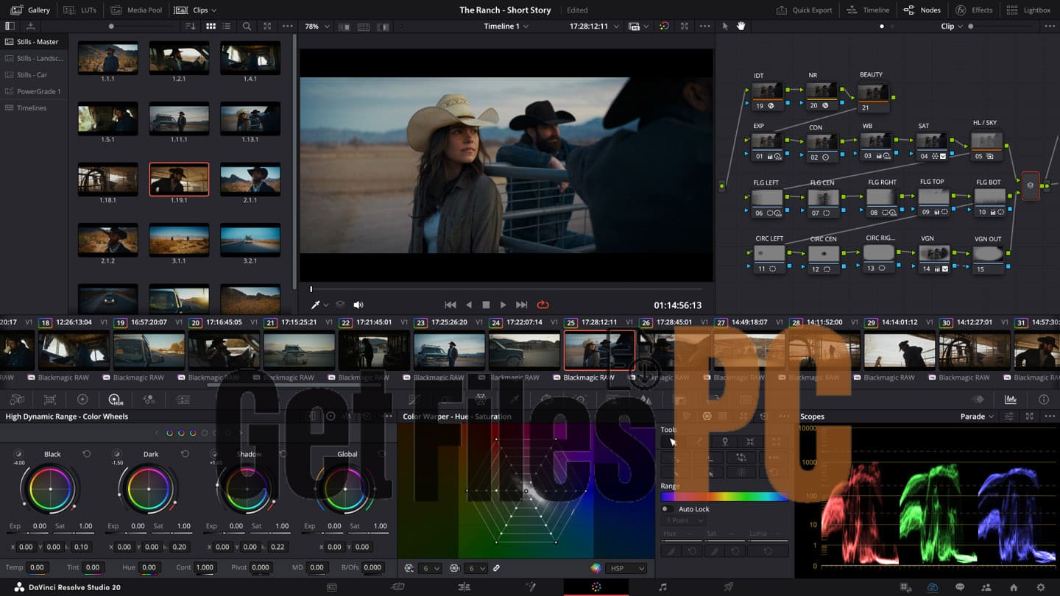Open the HDR color wheels palette icon

[x=115, y=400]
